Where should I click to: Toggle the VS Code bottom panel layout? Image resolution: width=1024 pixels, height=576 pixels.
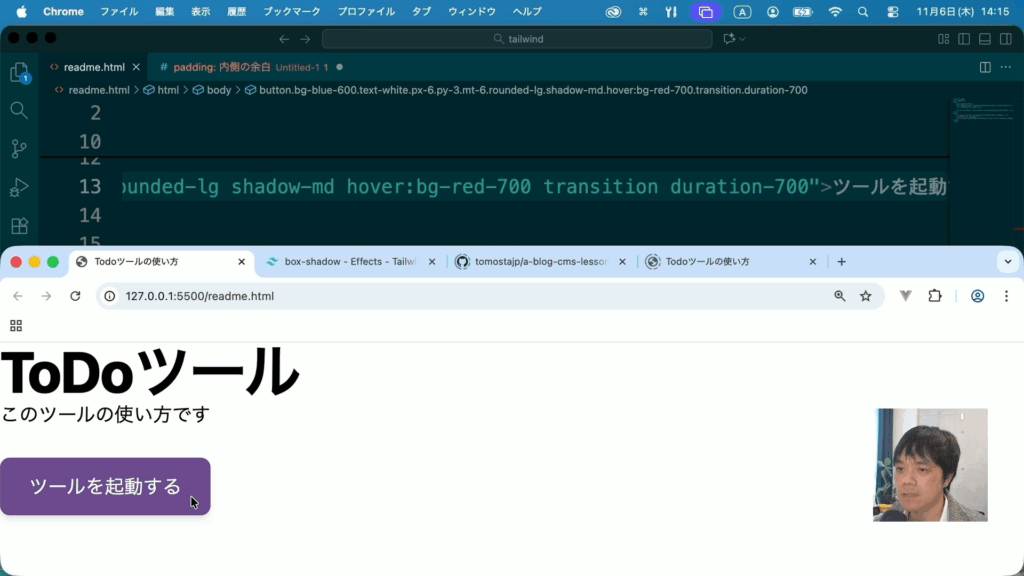[984, 39]
